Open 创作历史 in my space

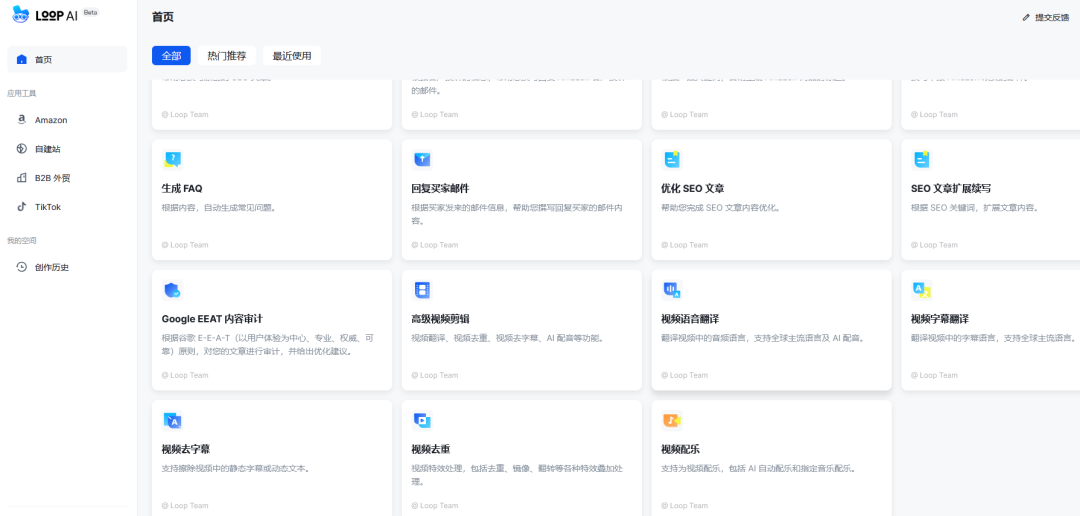[52, 267]
